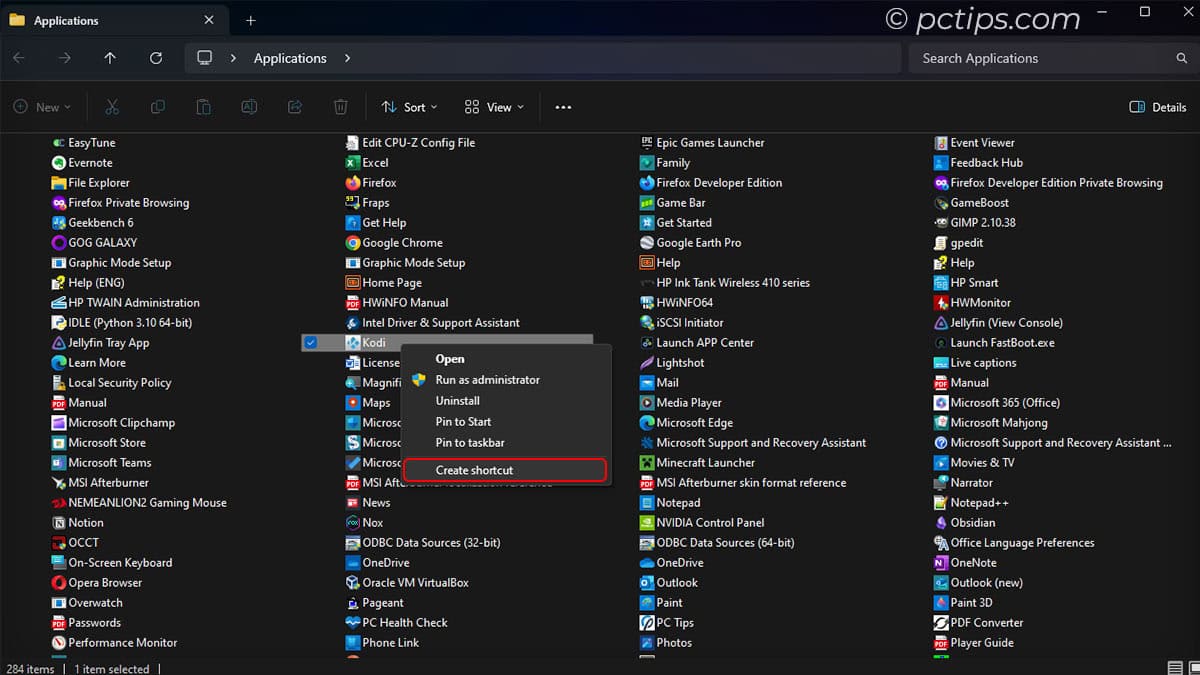The image size is (1200, 675).
Task: Copy the selected item using the toolbar
Action: [x=158, y=106]
